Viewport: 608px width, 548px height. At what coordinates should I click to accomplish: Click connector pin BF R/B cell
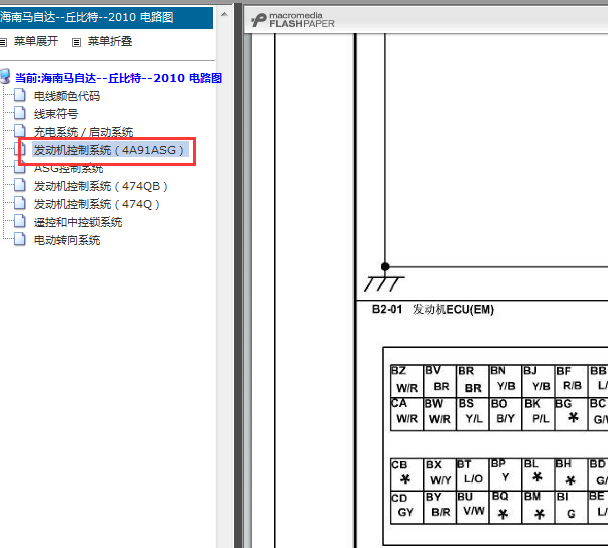[x=572, y=380]
